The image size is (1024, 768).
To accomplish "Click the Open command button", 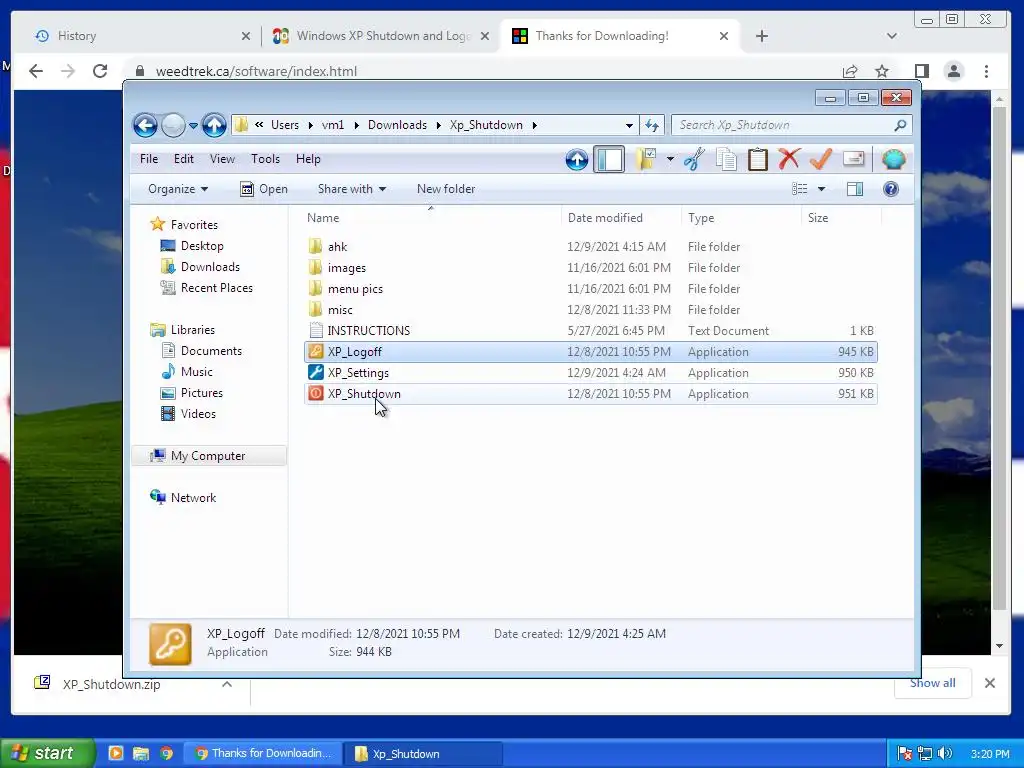I will [264, 189].
